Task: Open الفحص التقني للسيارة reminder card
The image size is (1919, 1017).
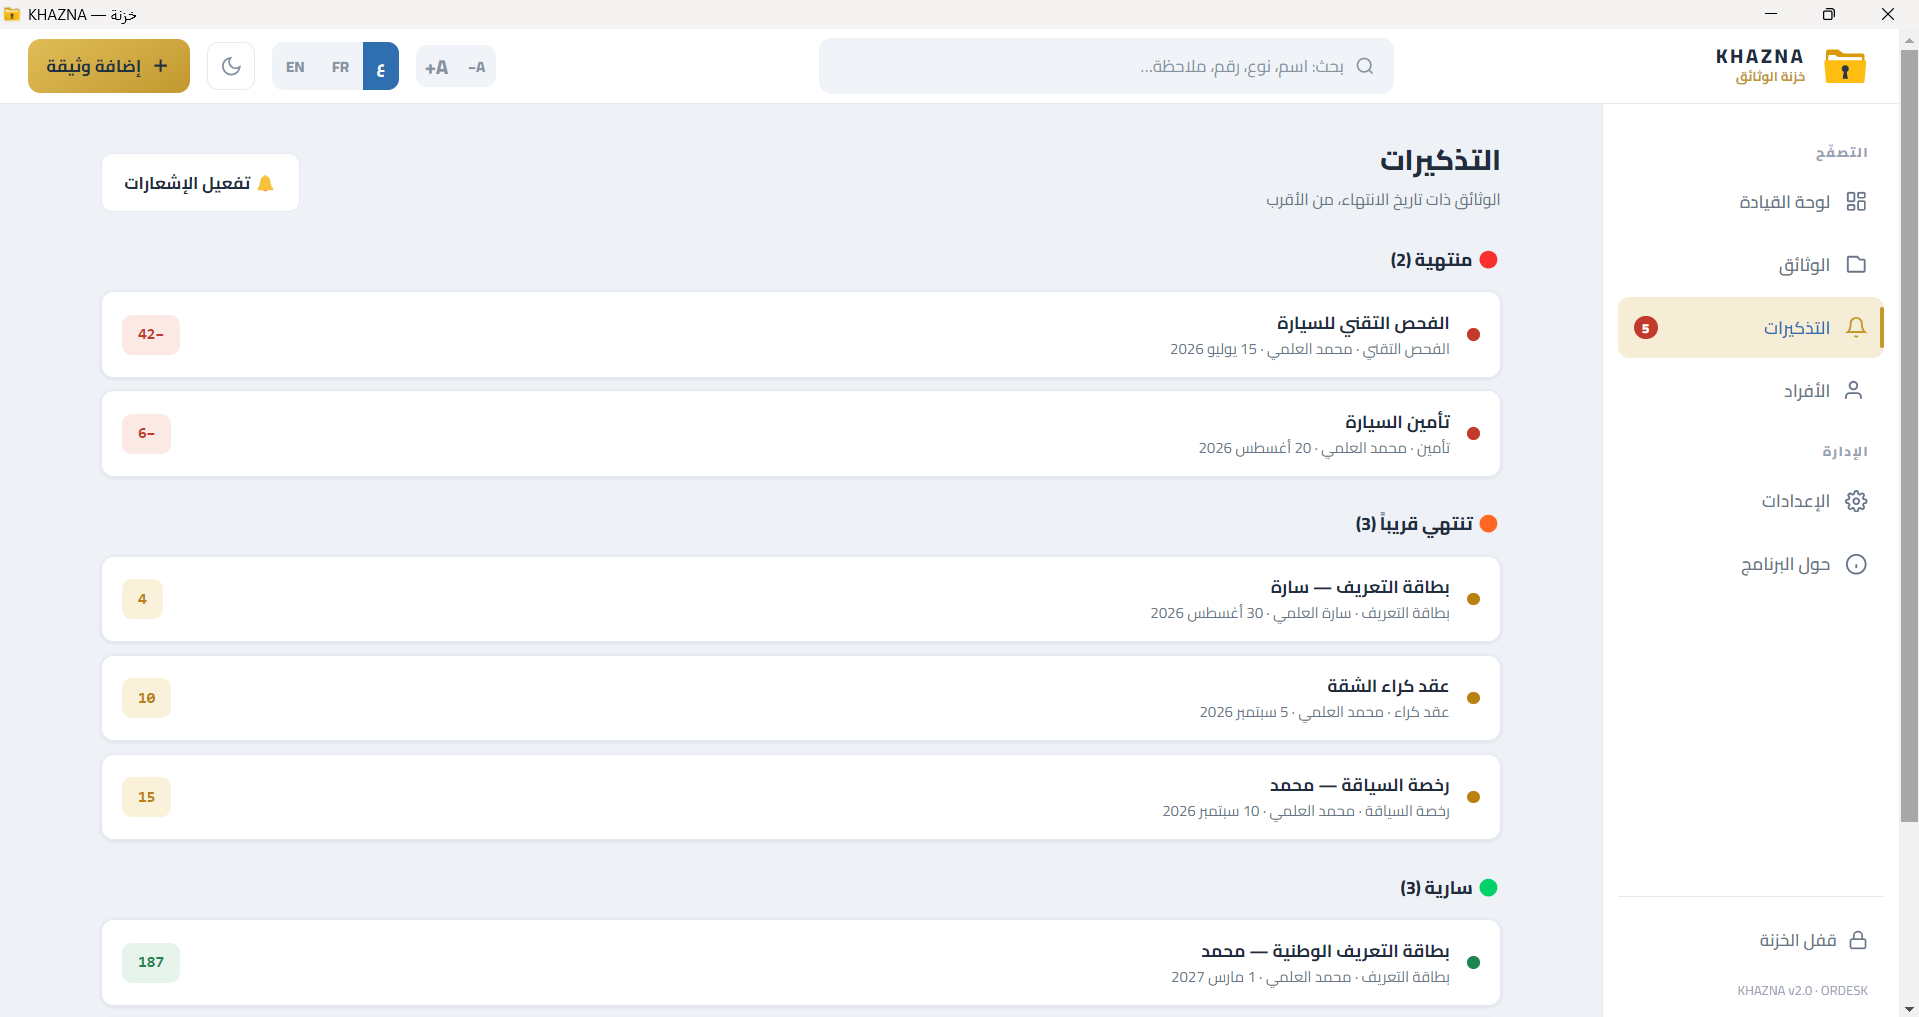Action: pos(801,335)
